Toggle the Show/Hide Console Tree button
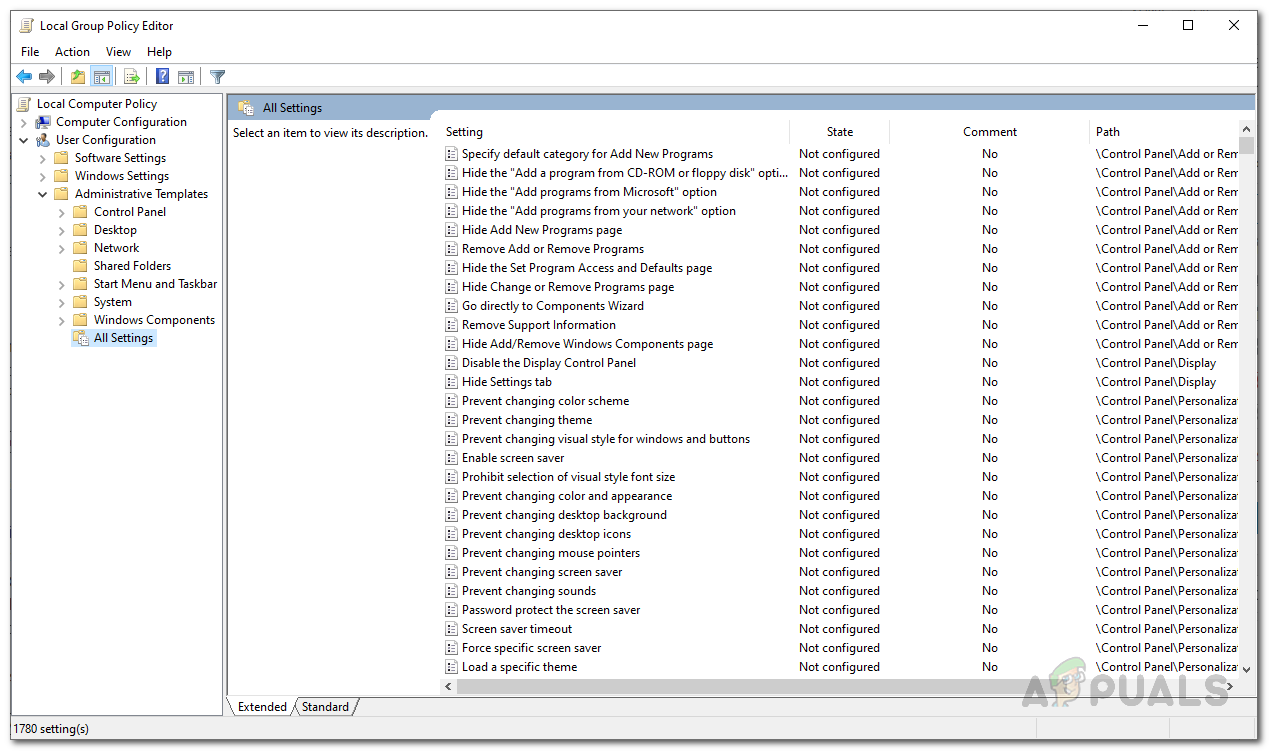 101,77
